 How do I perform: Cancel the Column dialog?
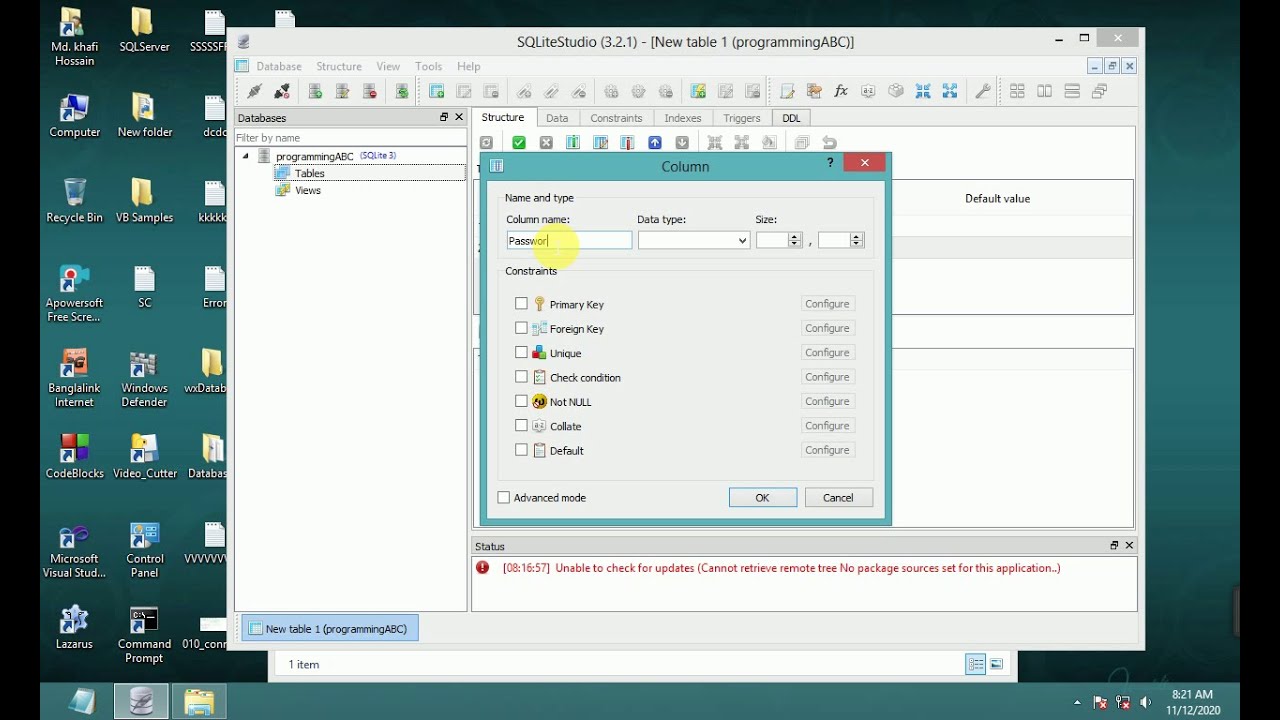838,498
